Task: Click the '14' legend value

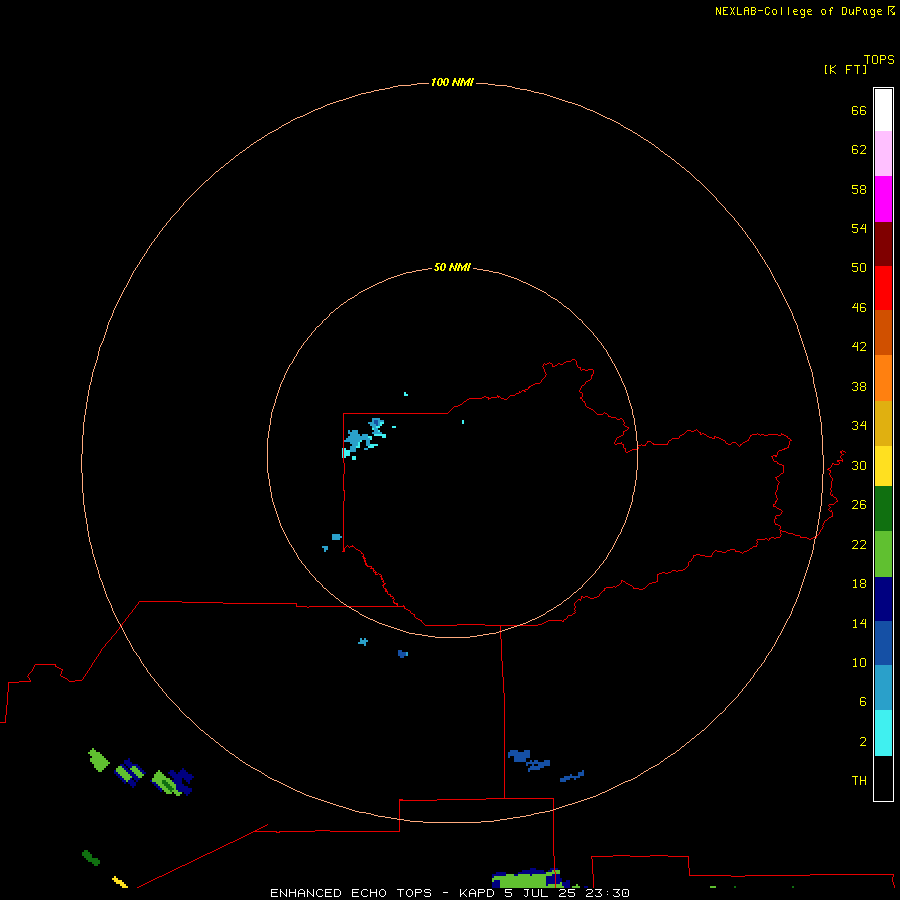Action: click(x=859, y=623)
